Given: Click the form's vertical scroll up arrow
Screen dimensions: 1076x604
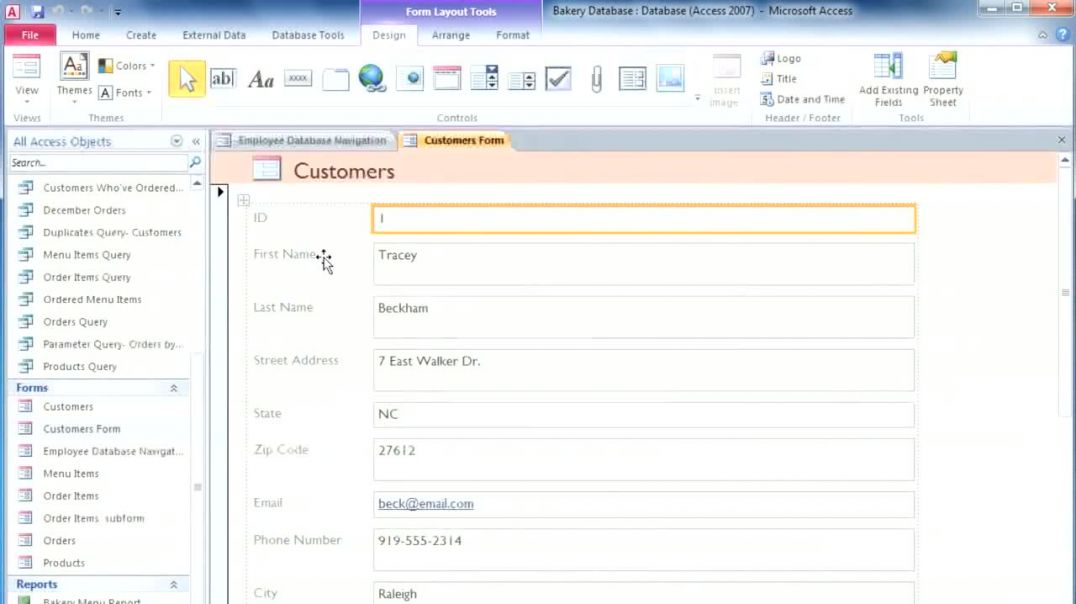Looking at the screenshot, I should pos(1065,161).
